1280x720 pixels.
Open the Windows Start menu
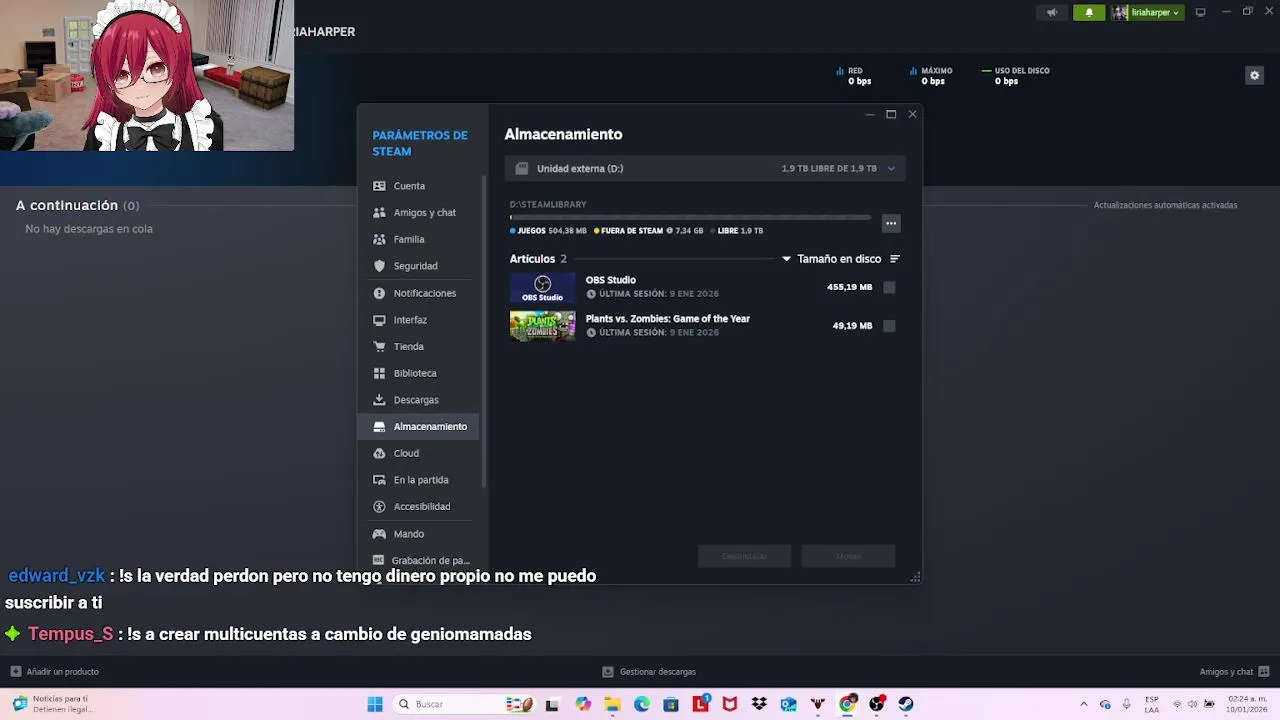pos(375,704)
